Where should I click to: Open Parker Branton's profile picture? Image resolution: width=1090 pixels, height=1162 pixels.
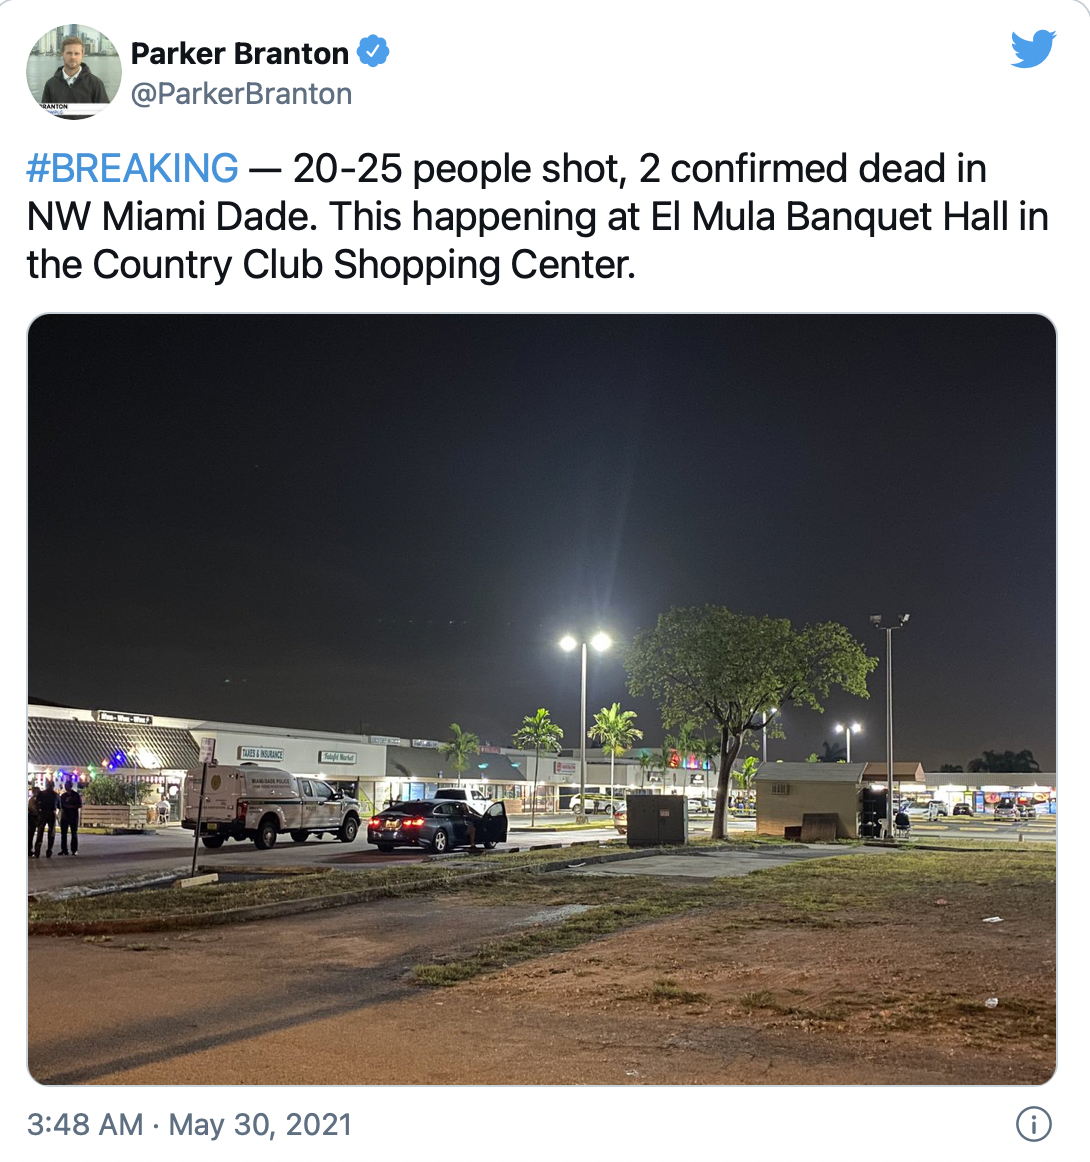[x=73, y=71]
